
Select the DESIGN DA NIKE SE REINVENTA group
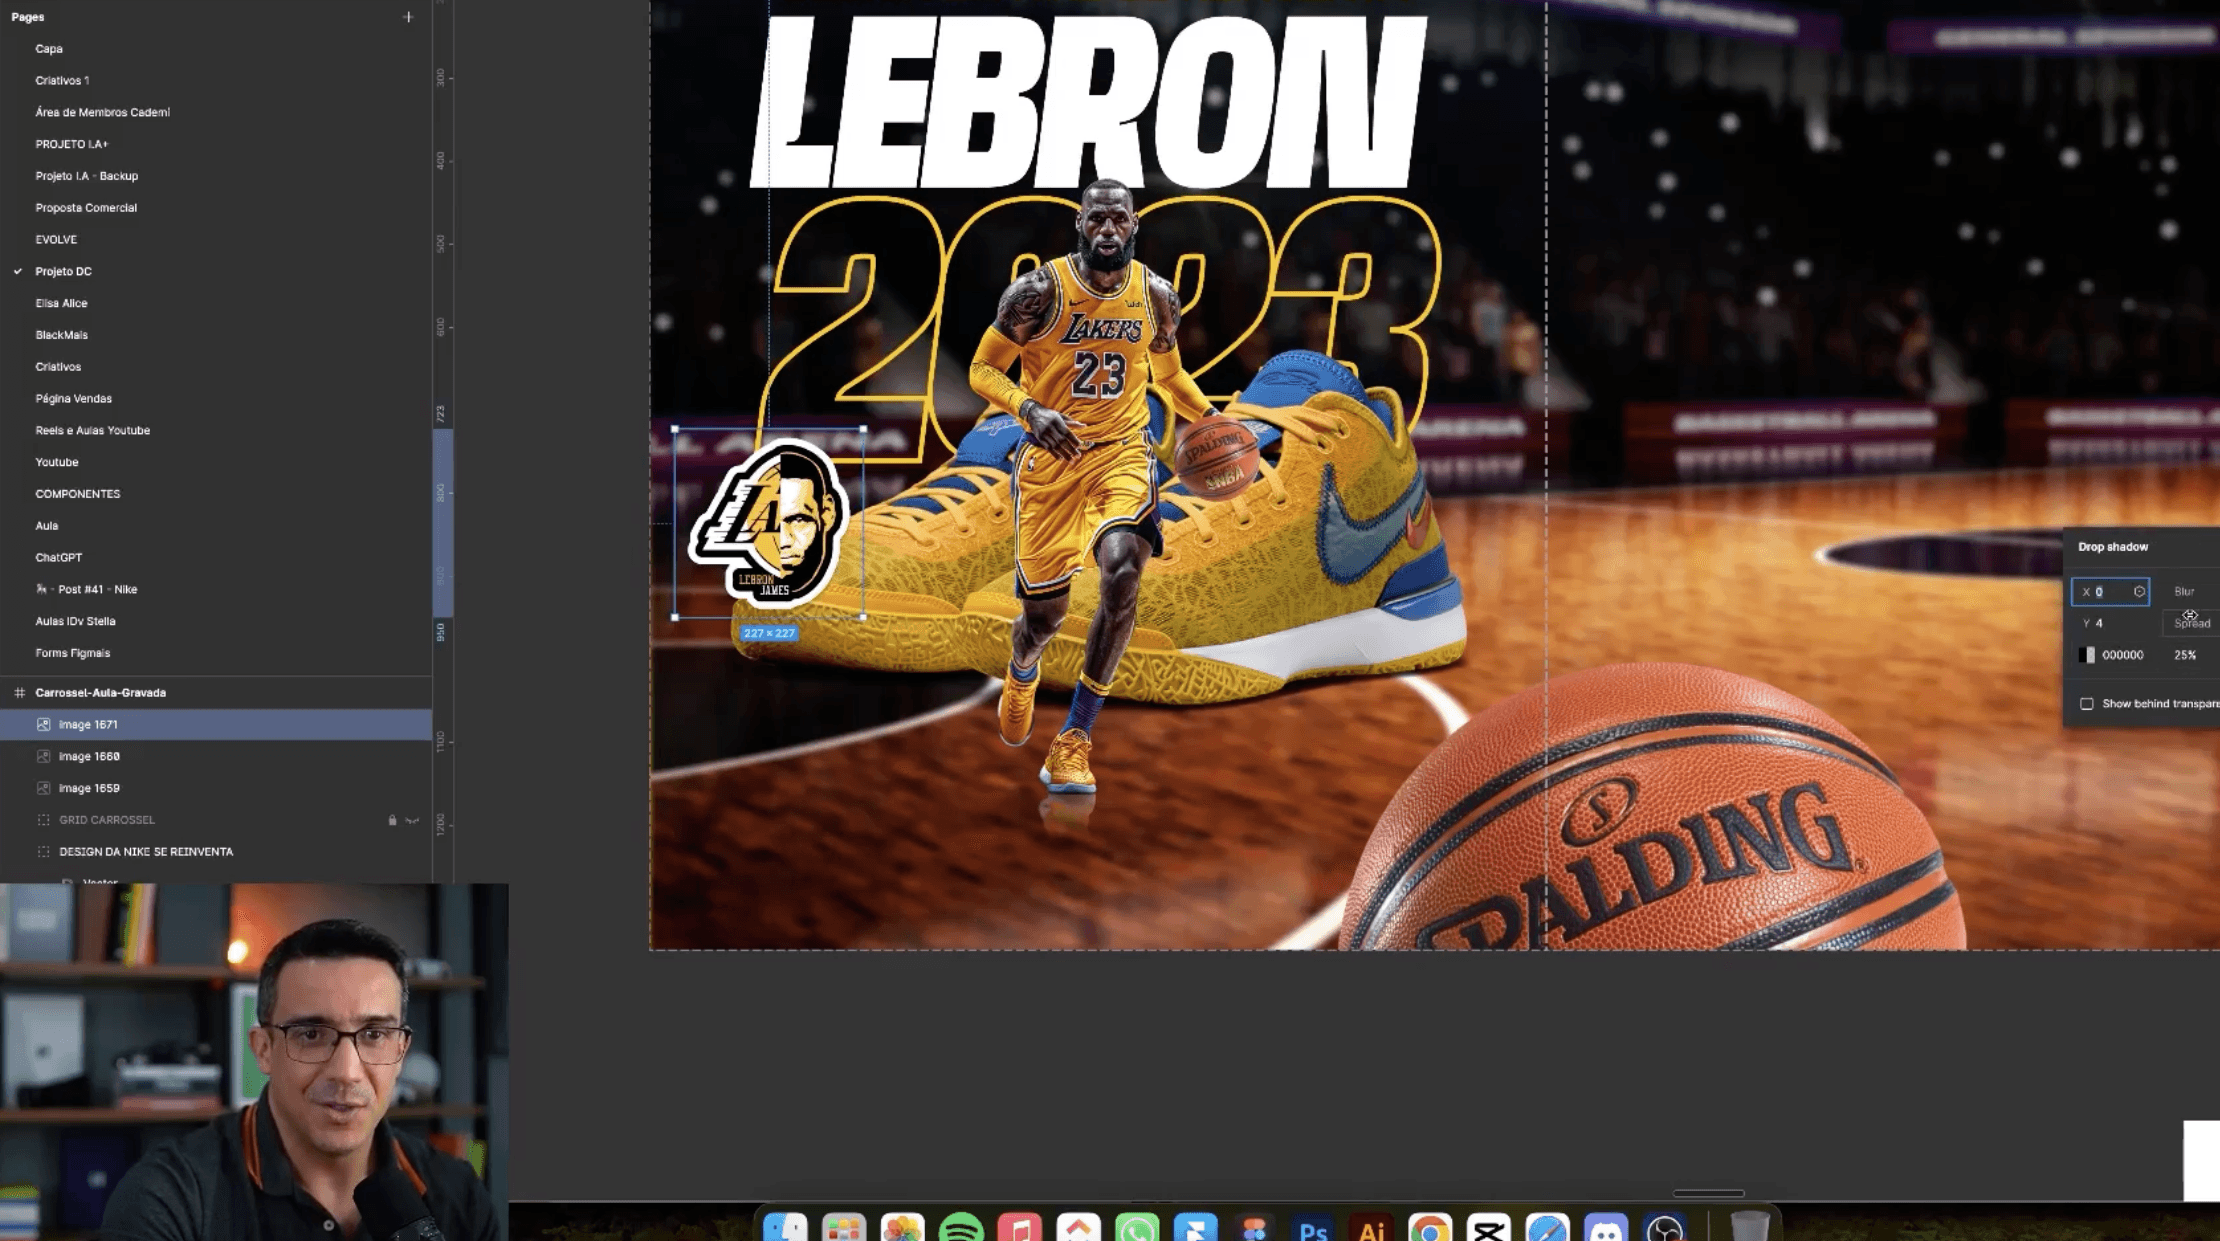146,852
